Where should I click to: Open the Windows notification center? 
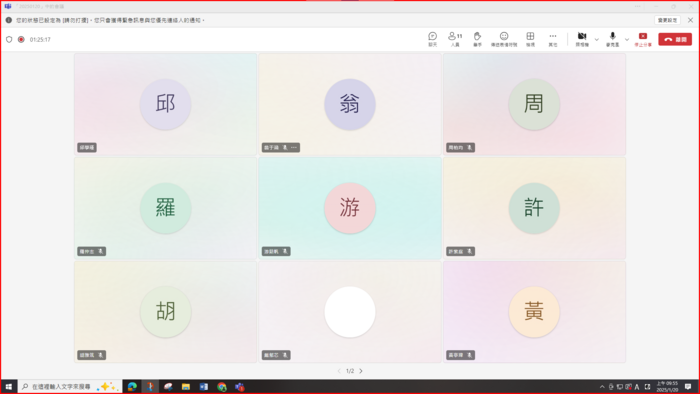tap(688, 386)
